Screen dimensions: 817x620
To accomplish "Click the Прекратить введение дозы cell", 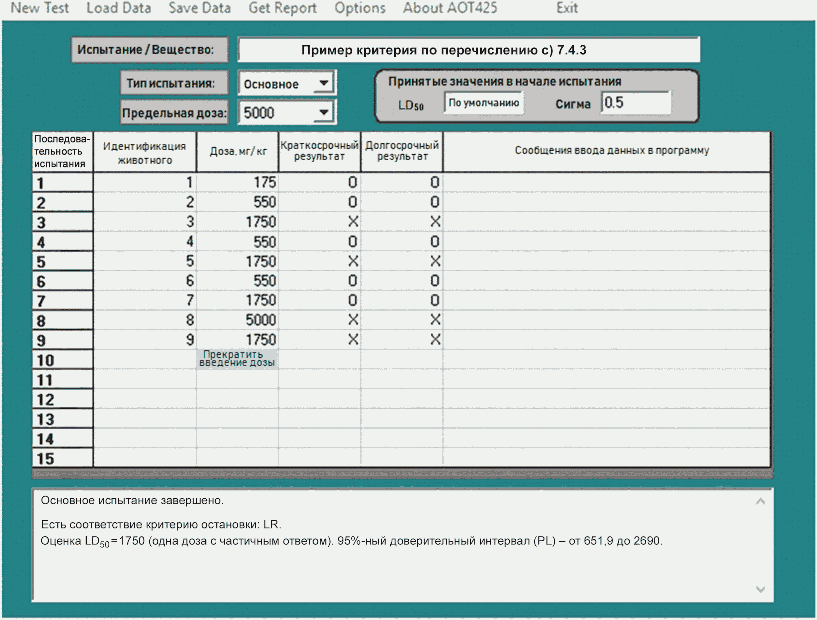I will pos(238,359).
